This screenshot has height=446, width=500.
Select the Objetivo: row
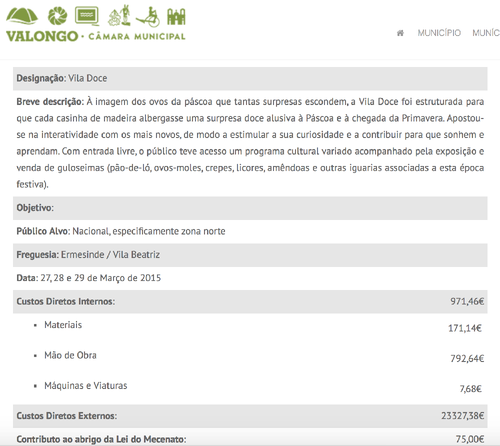(x=250, y=208)
